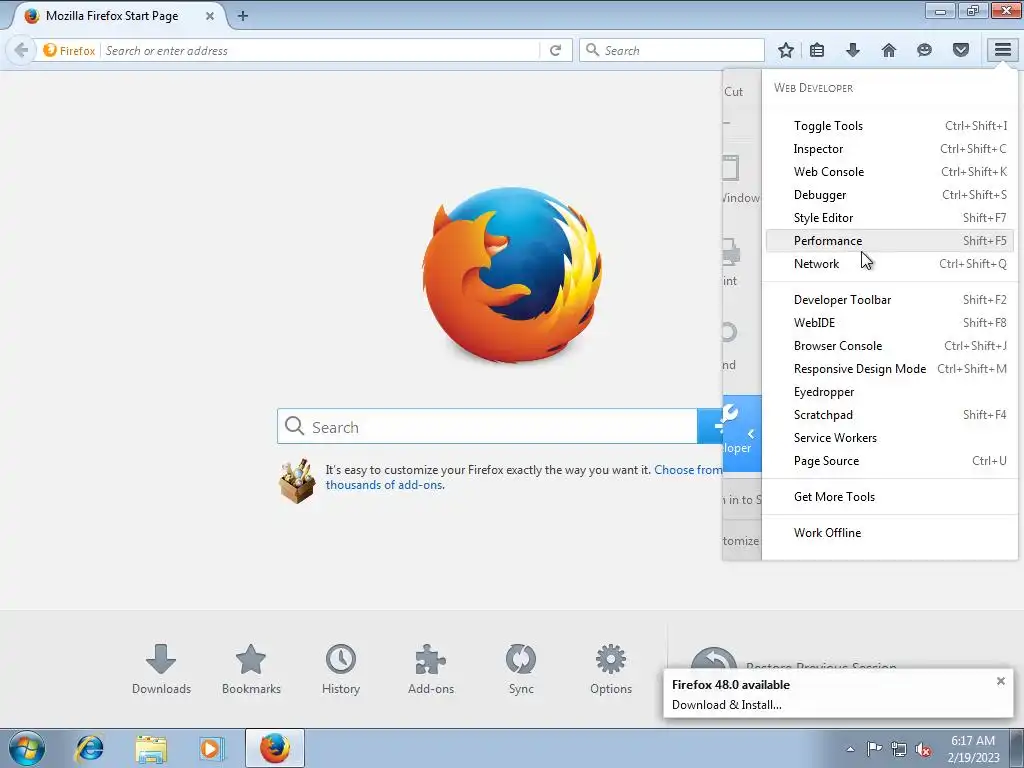
Task: Click Get More Tools
Action: [889, 496]
